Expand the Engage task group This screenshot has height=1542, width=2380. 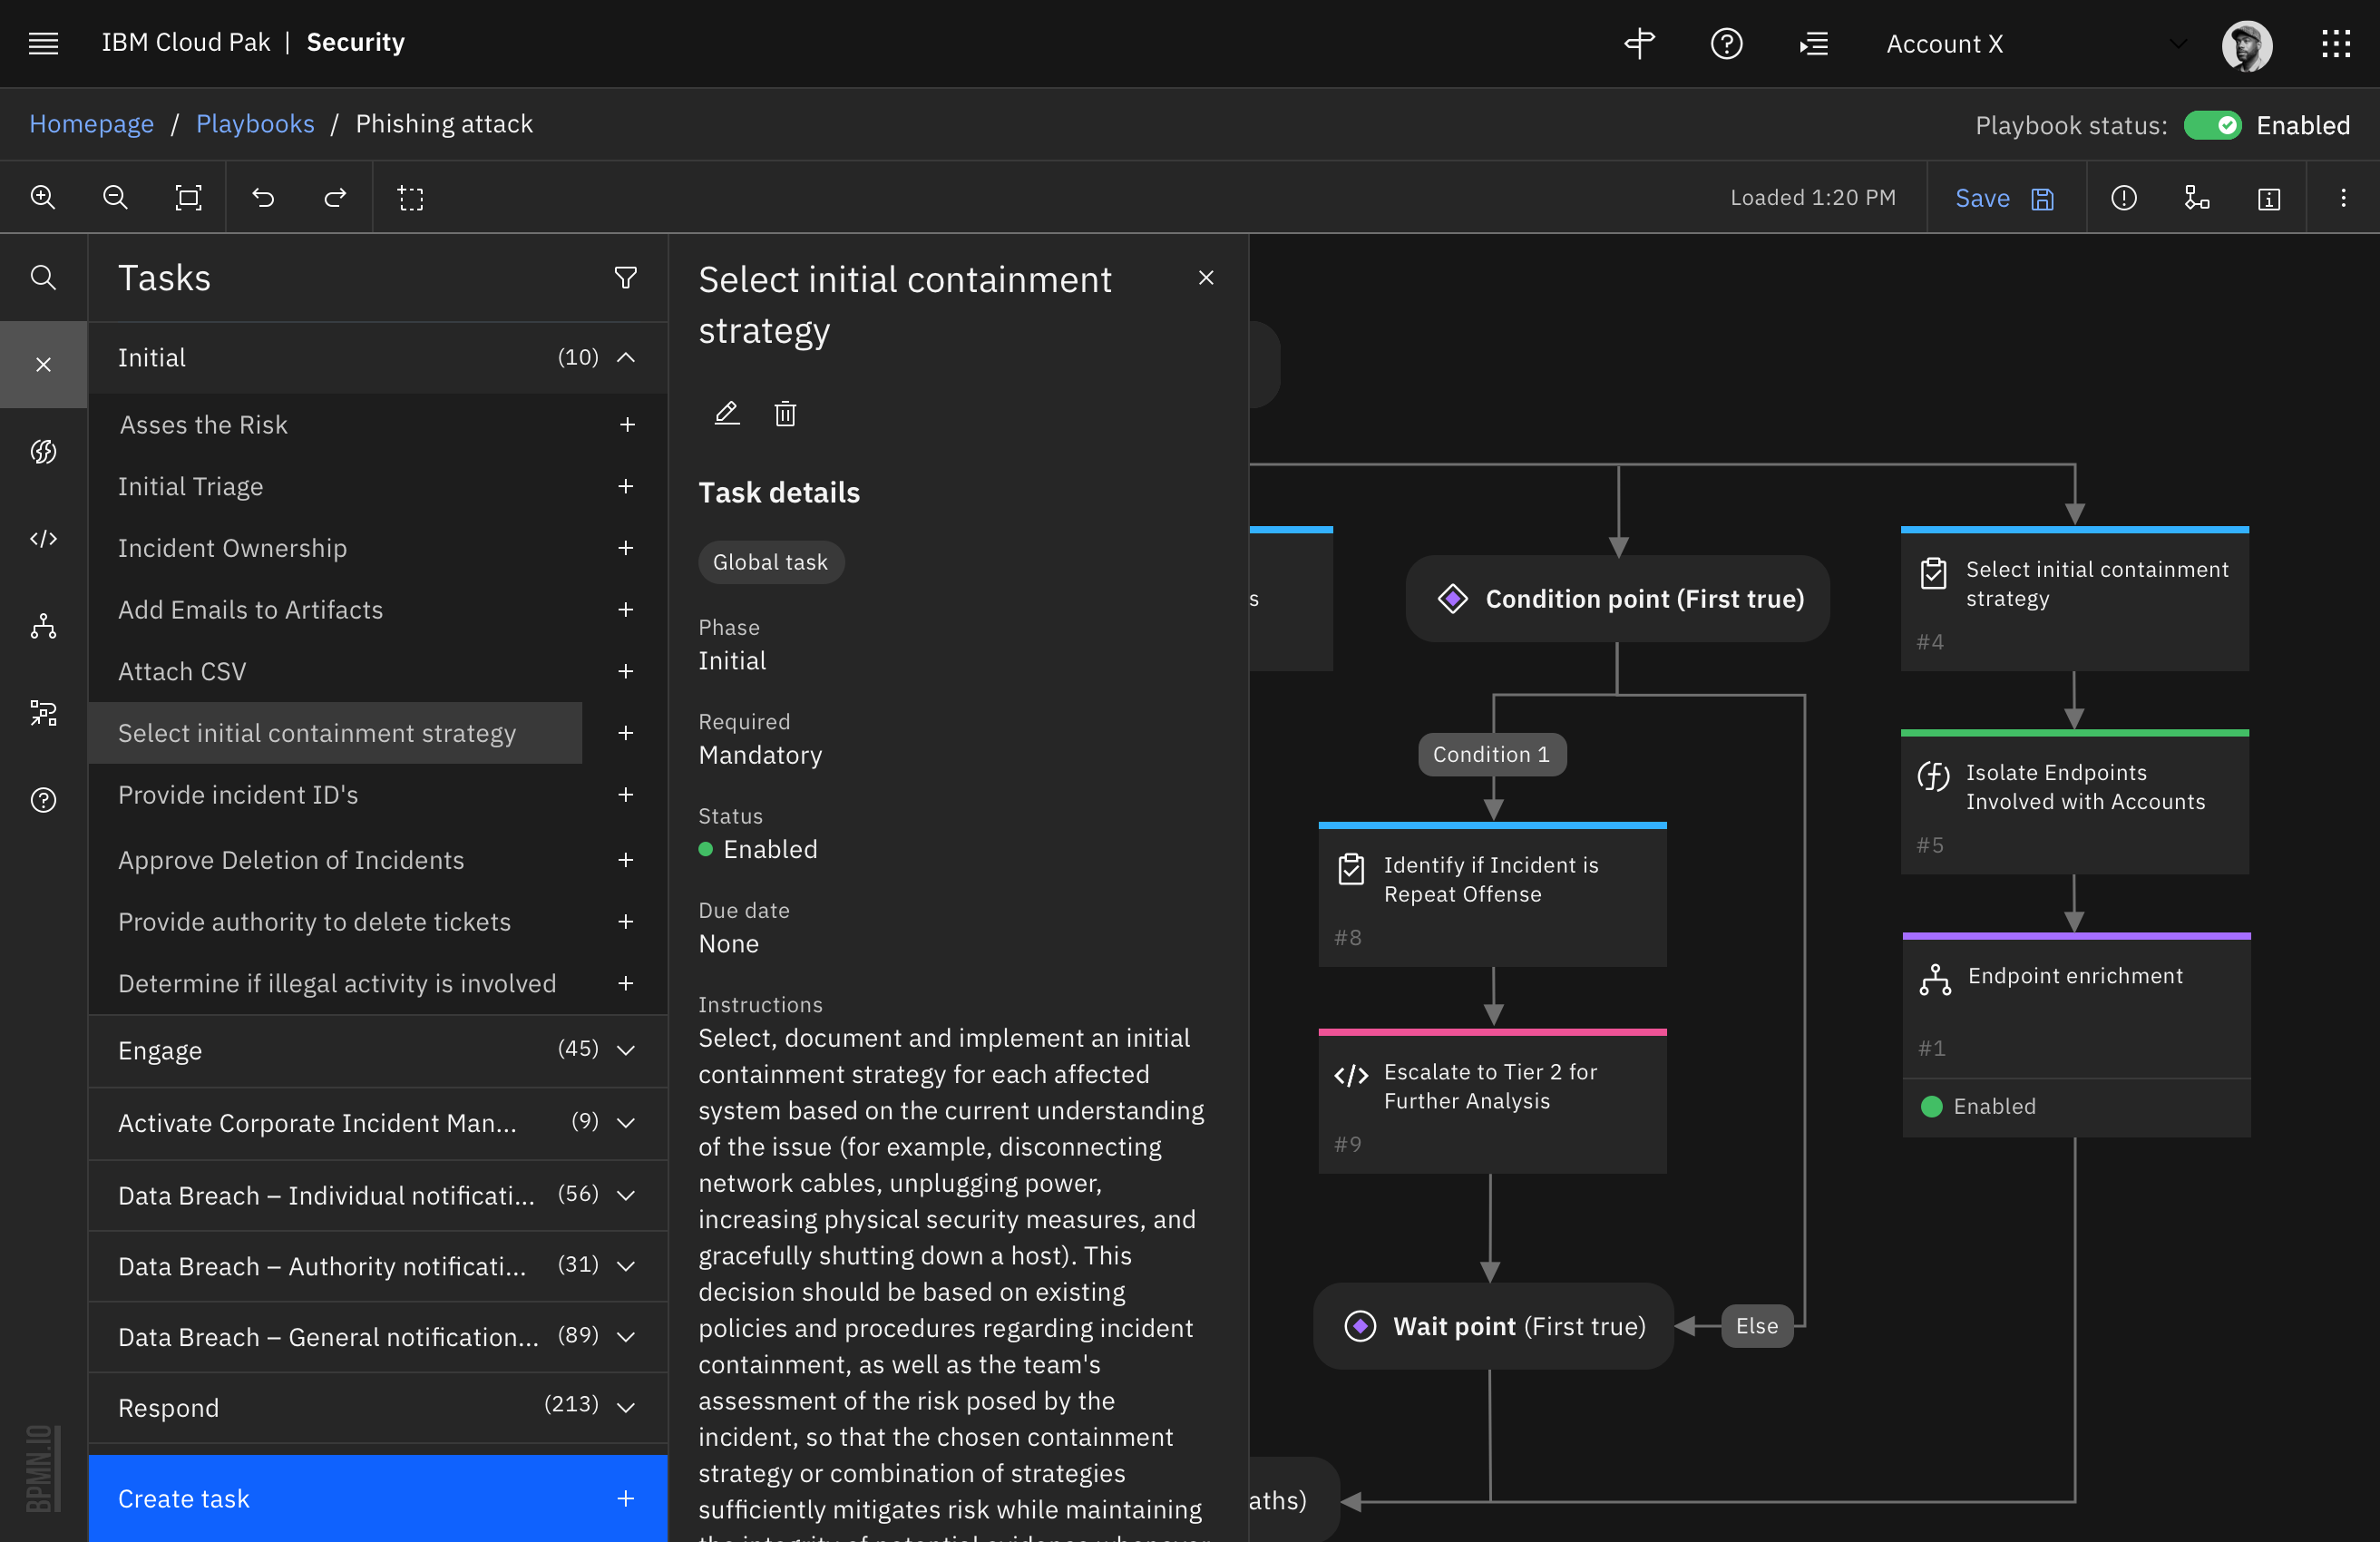click(x=627, y=1051)
